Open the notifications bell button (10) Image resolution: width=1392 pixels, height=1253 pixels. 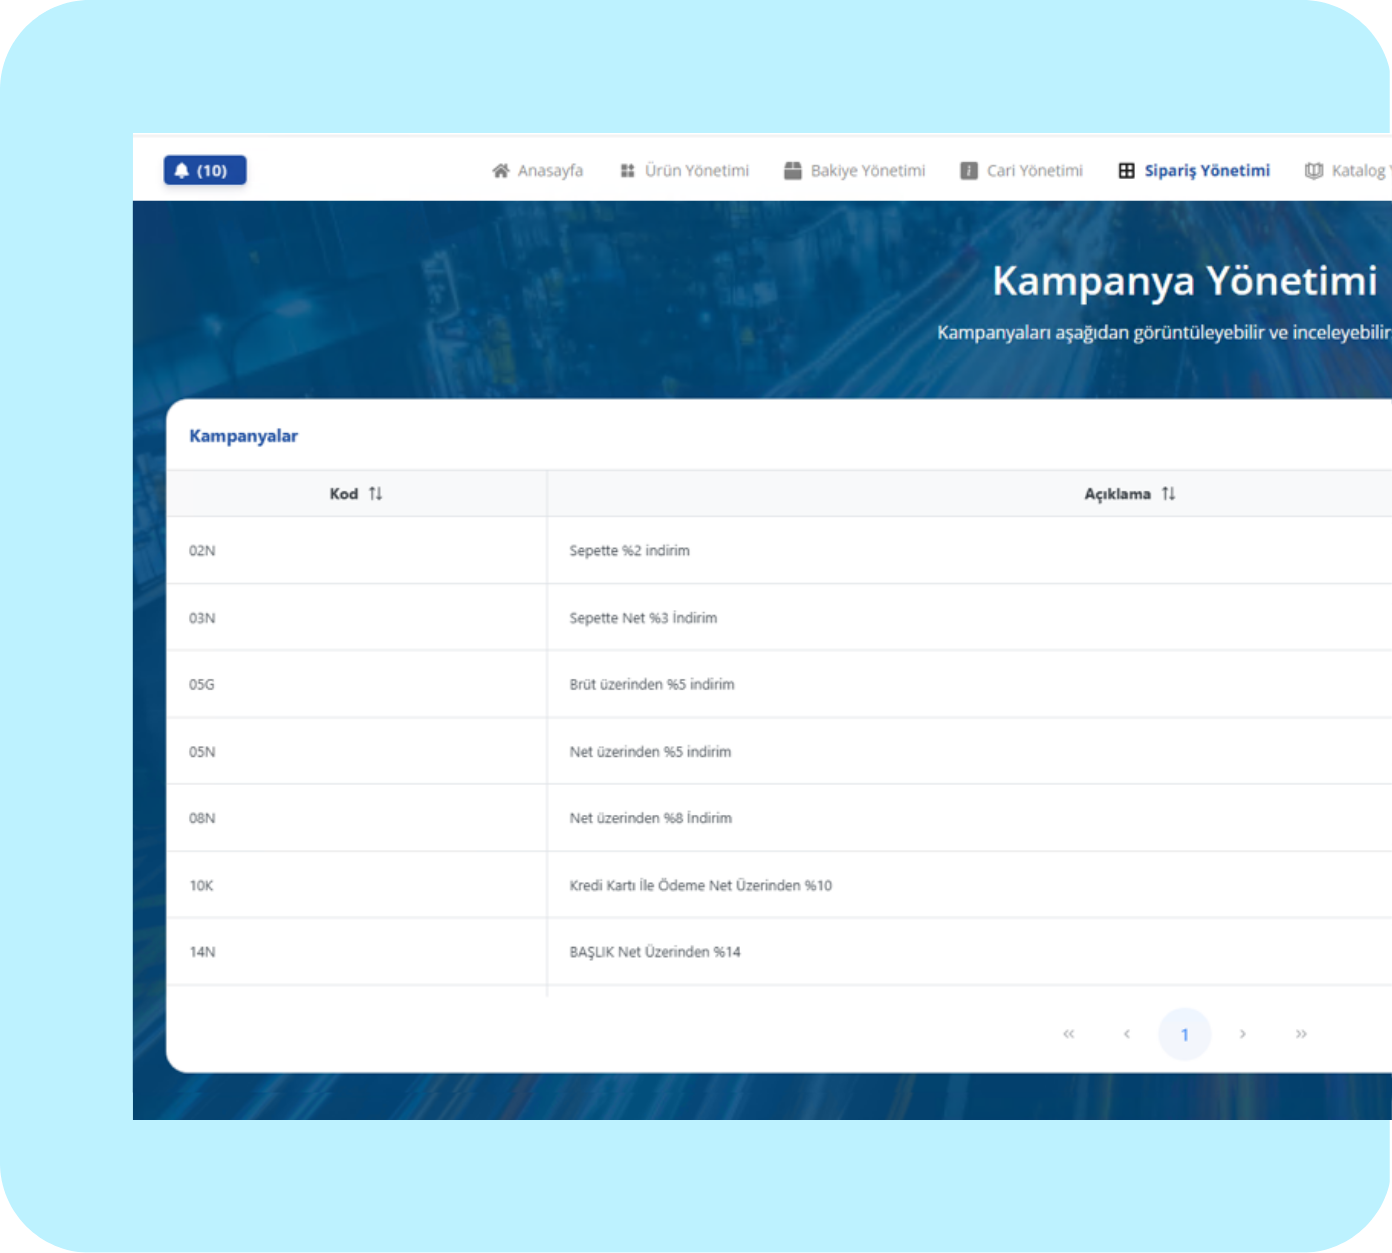(x=205, y=171)
